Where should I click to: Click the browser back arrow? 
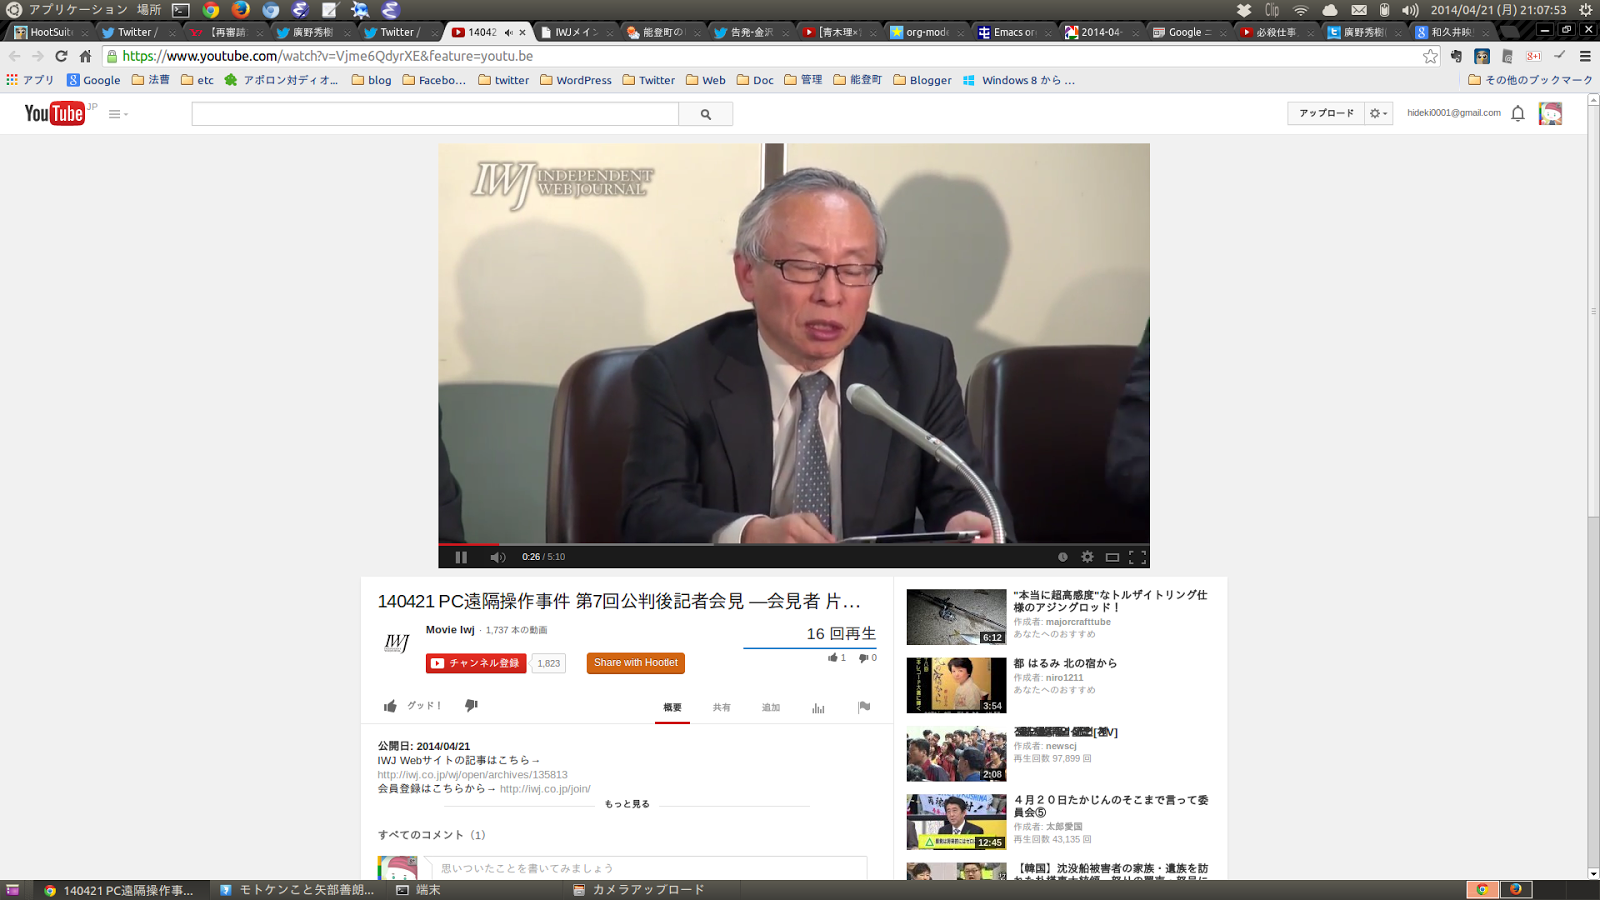pyautogui.click(x=15, y=56)
